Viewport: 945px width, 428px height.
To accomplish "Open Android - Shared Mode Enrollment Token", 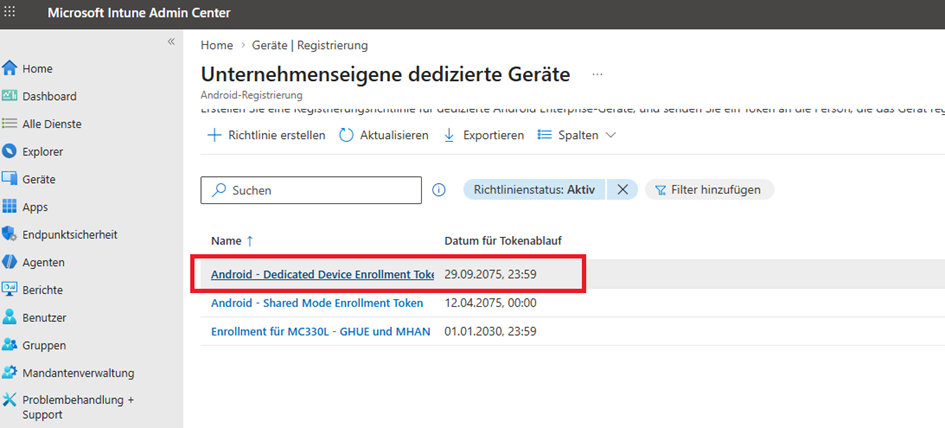I will tap(317, 303).
